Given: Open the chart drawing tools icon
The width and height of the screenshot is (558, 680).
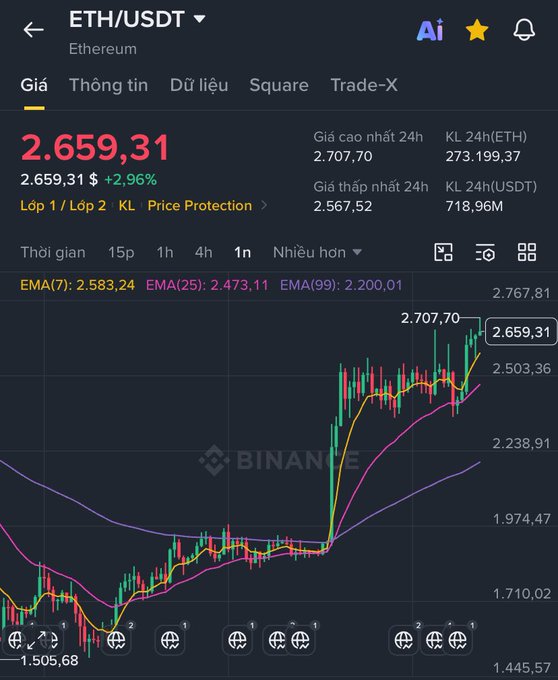Looking at the screenshot, I should (x=443, y=252).
